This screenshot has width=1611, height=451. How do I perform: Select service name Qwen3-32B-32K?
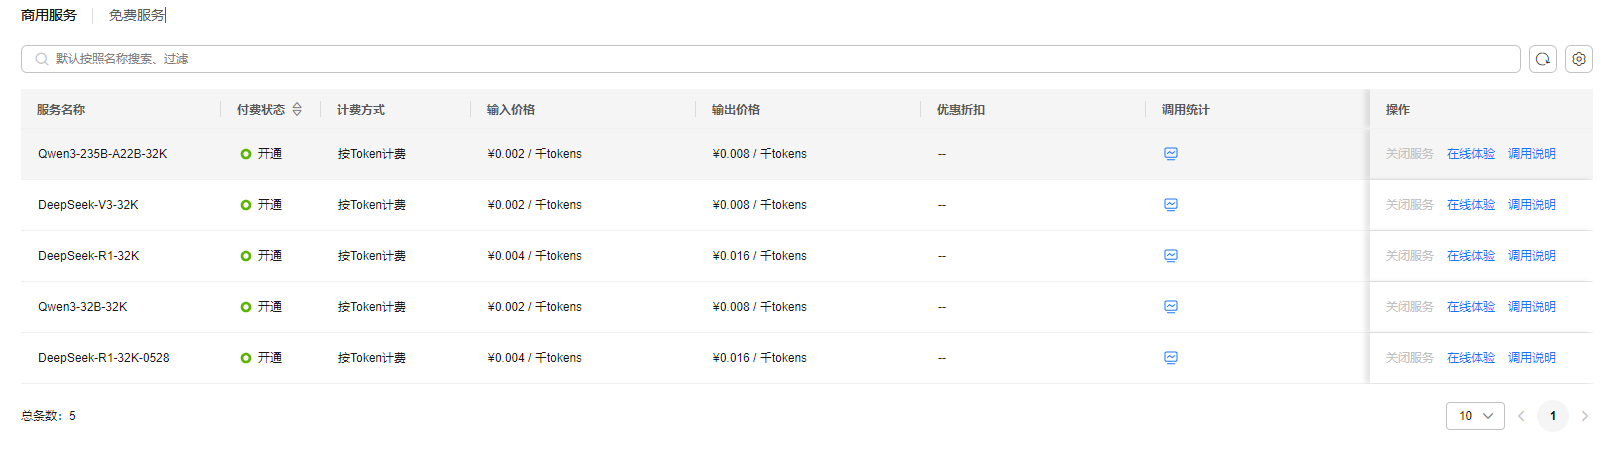coord(83,307)
